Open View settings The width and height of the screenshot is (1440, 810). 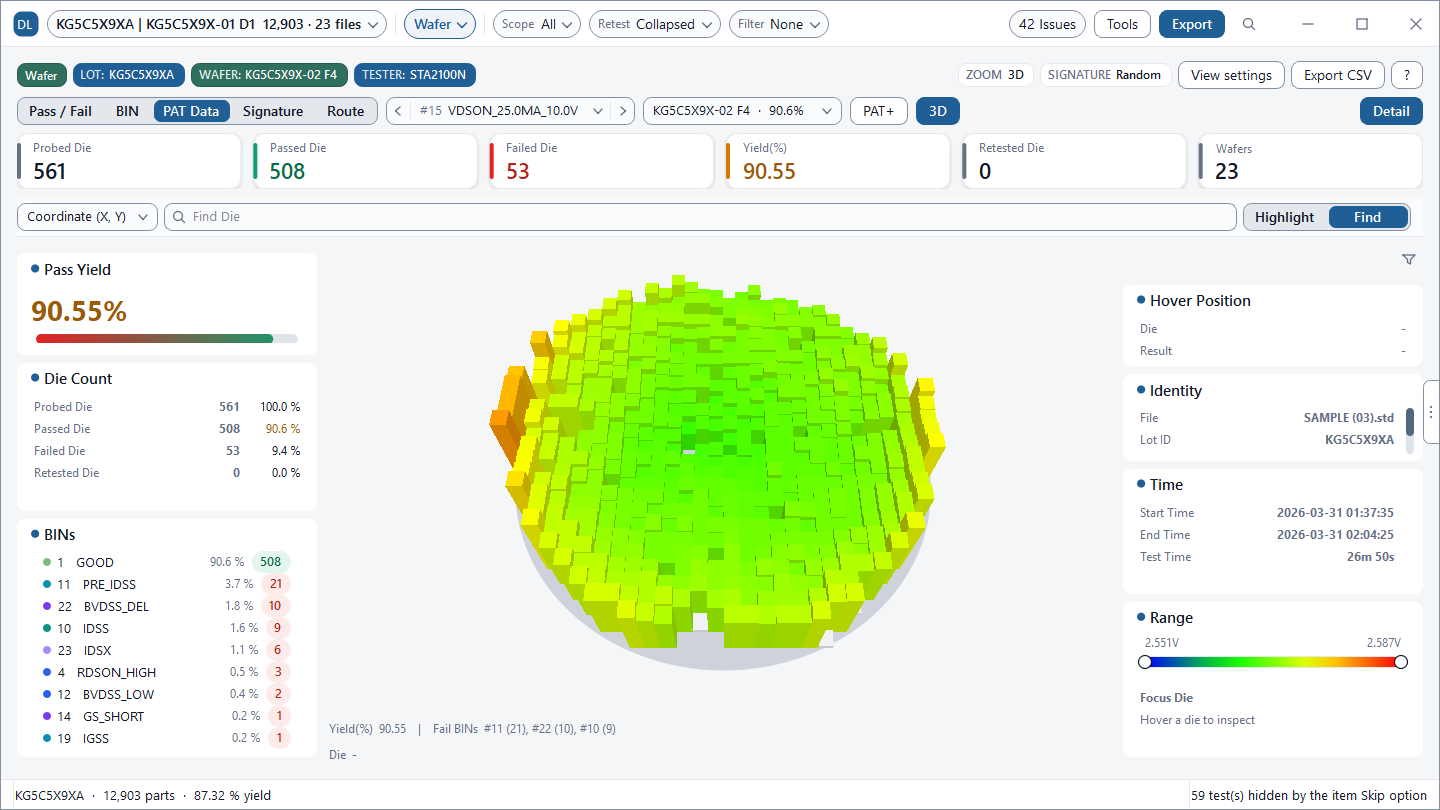[1231, 75]
